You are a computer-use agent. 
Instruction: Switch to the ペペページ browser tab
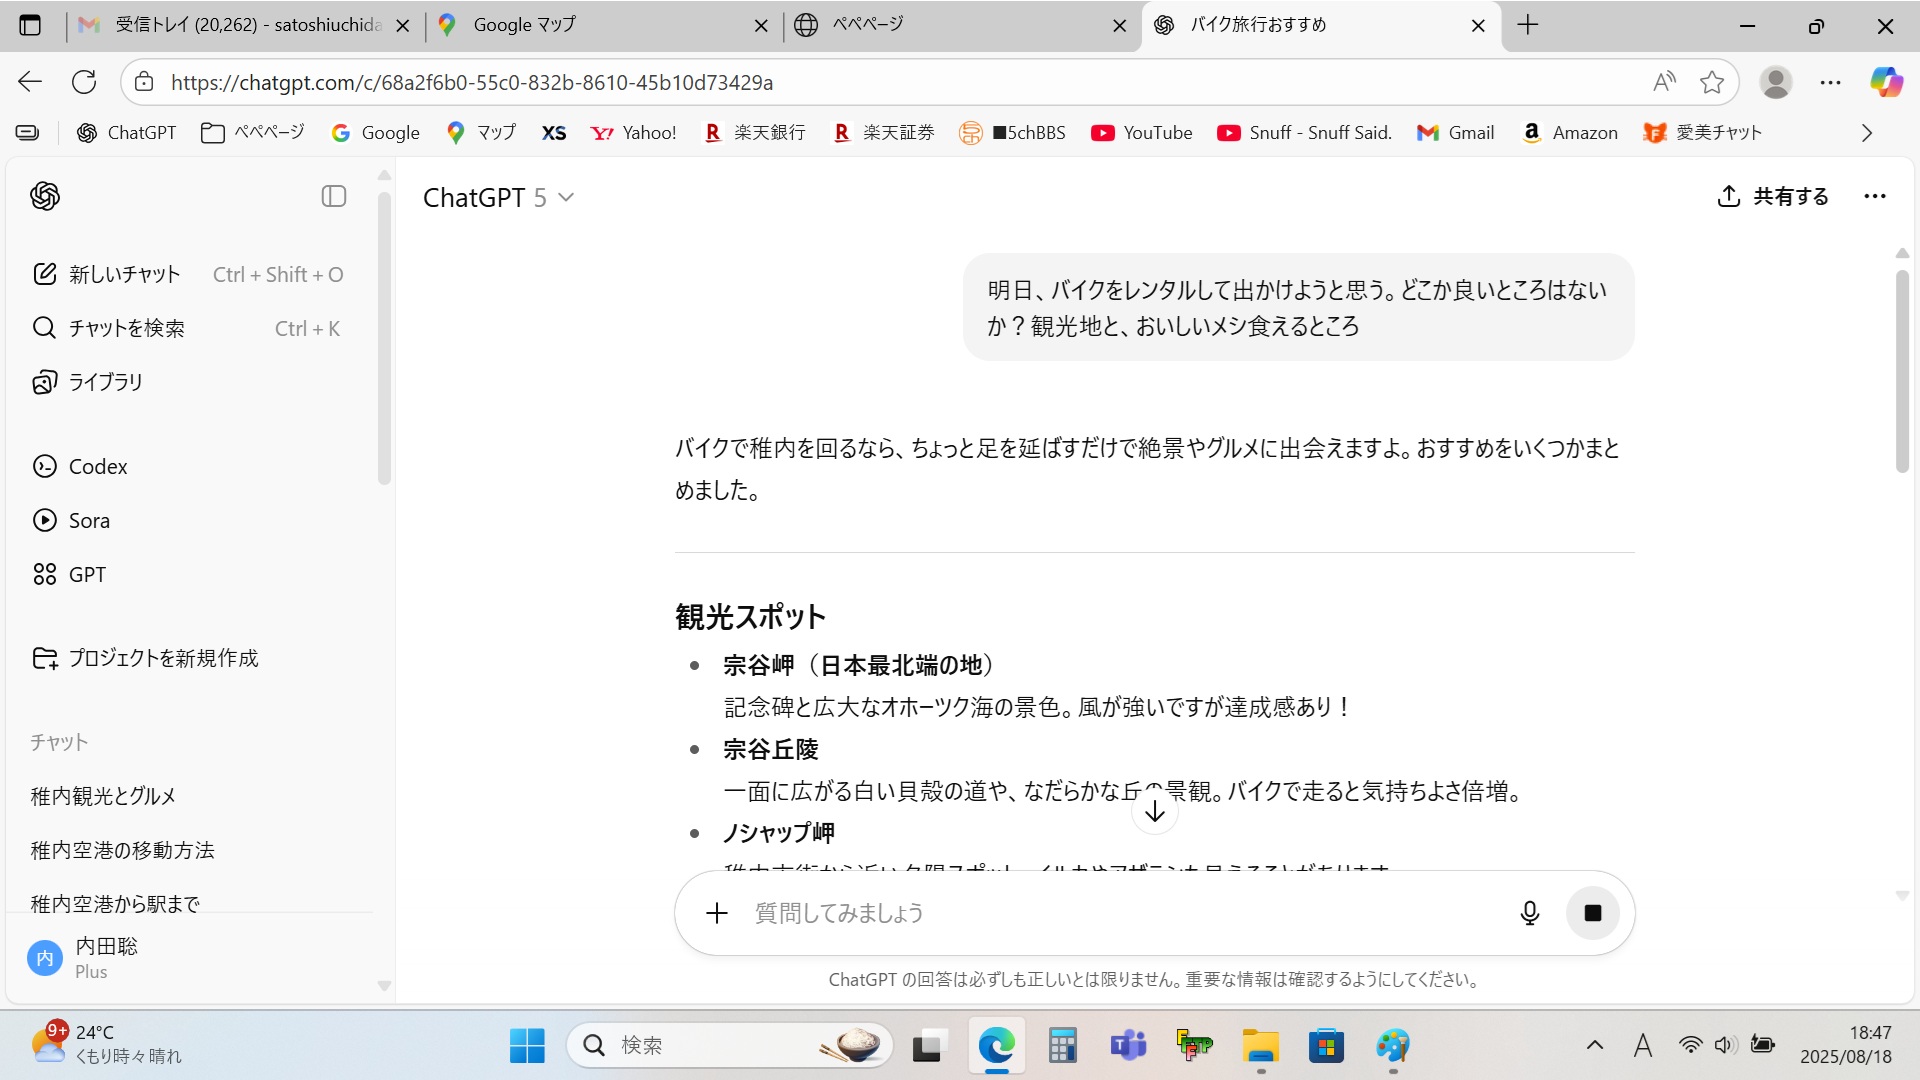(x=960, y=25)
